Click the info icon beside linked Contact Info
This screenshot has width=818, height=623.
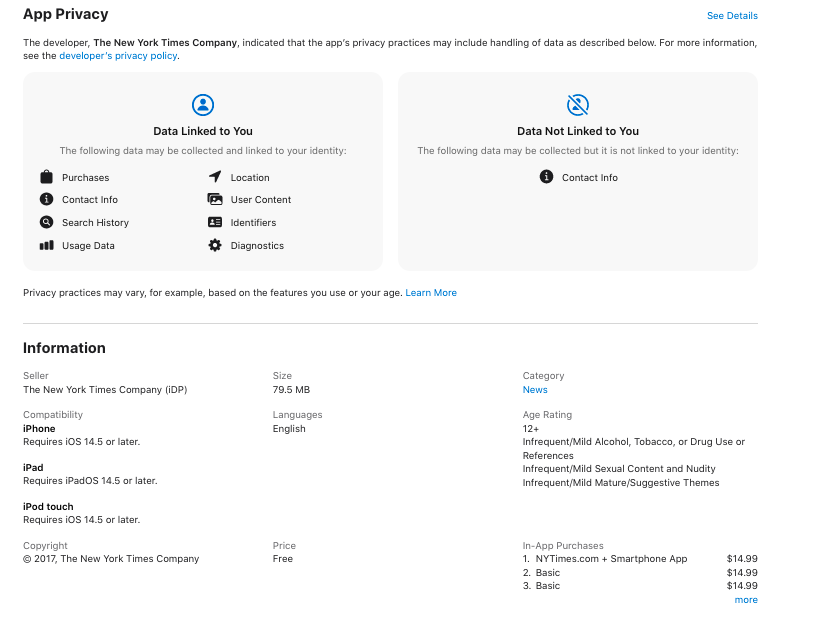click(46, 199)
